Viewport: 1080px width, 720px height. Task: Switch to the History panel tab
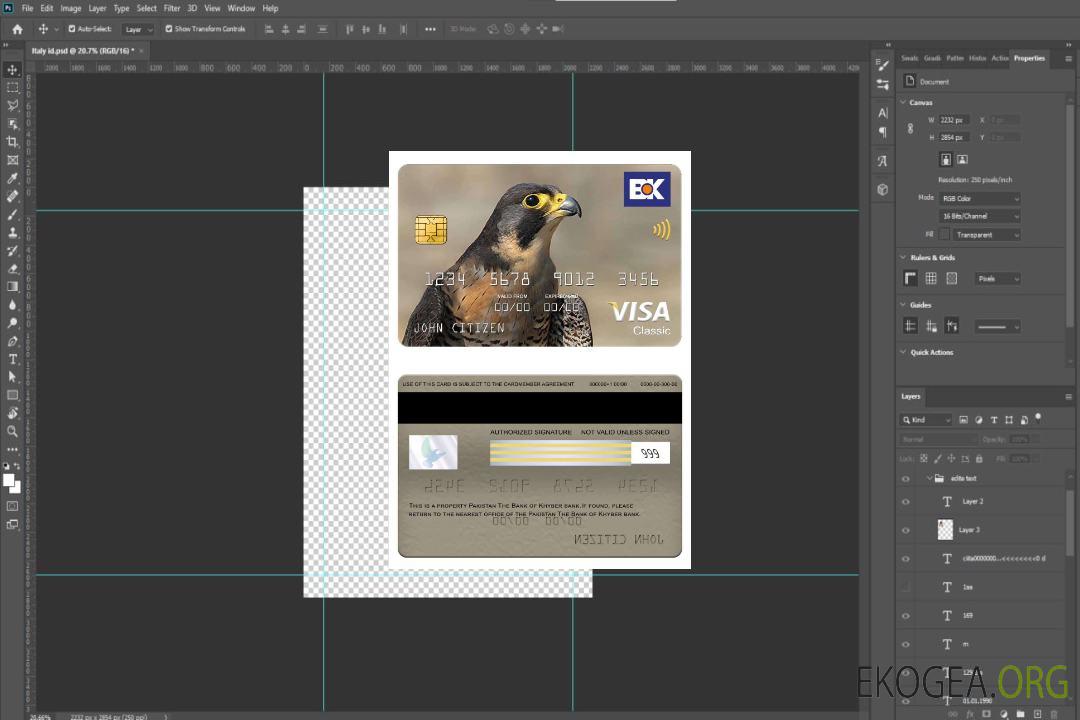[x=977, y=58]
